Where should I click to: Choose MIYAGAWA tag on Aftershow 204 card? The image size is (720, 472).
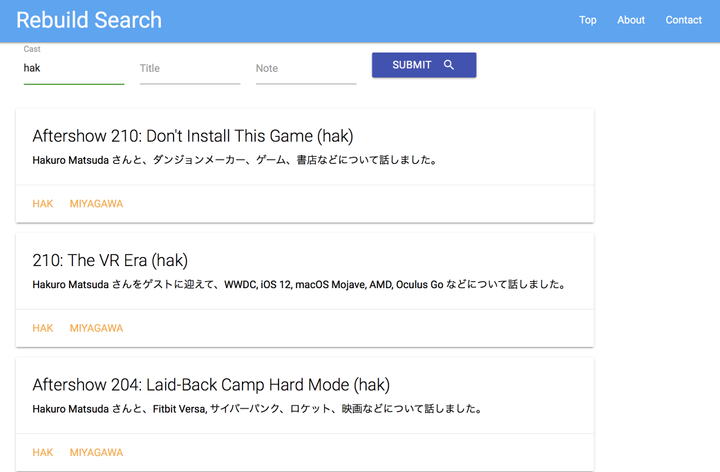click(96, 452)
